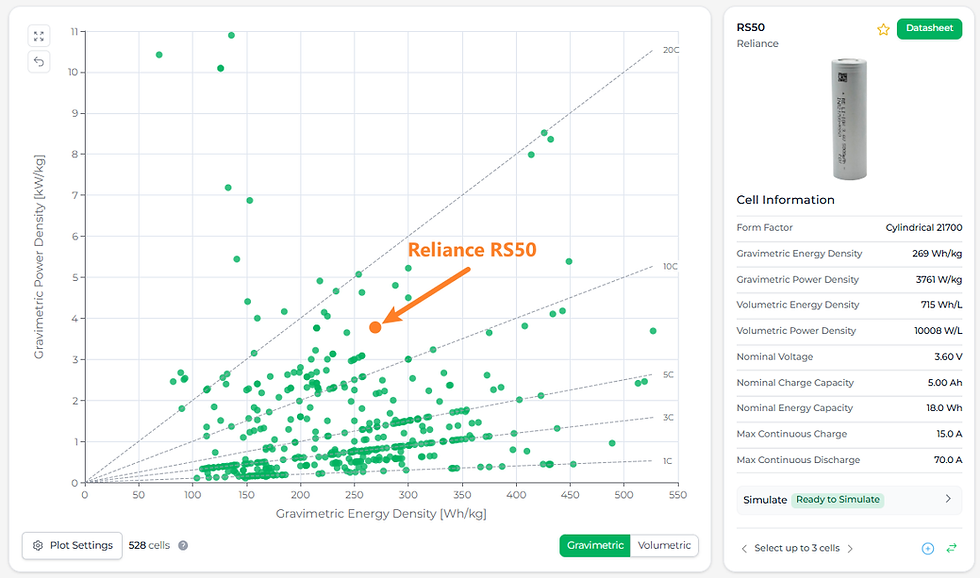Go to previous cell selection arrow
Screen dimensions: 980x578
point(744,549)
